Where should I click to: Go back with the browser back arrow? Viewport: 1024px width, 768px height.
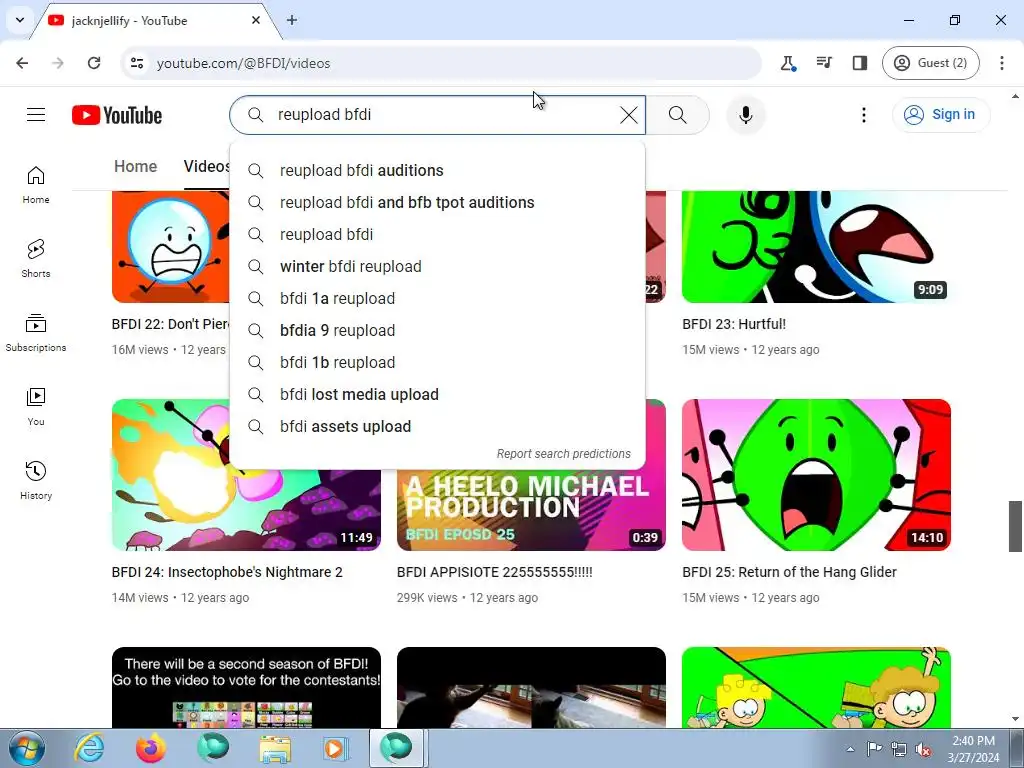coord(22,63)
